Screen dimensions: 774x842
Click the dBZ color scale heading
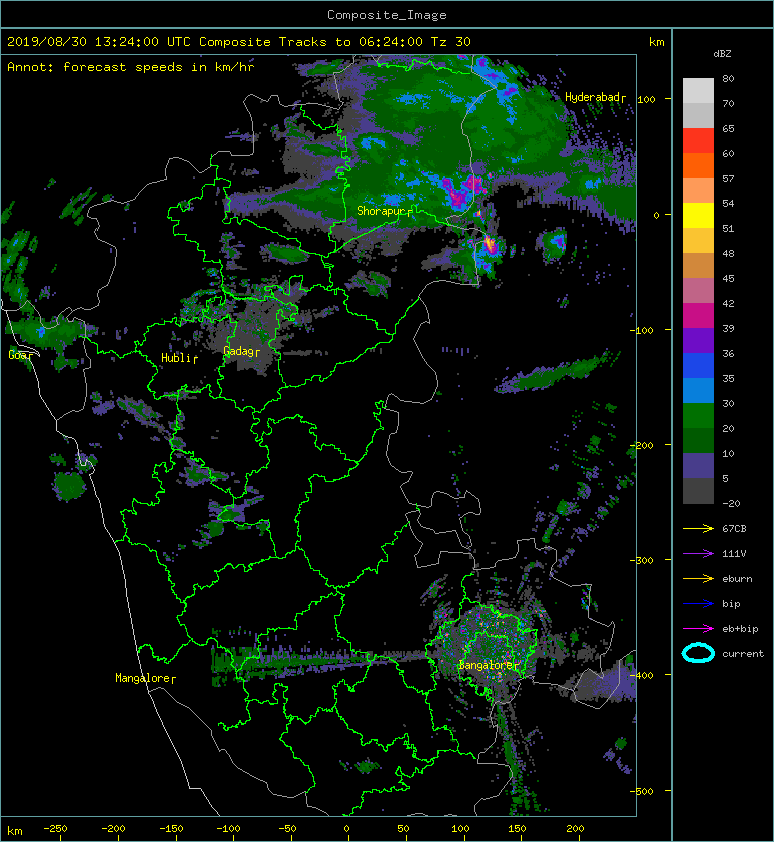tap(722, 54)
